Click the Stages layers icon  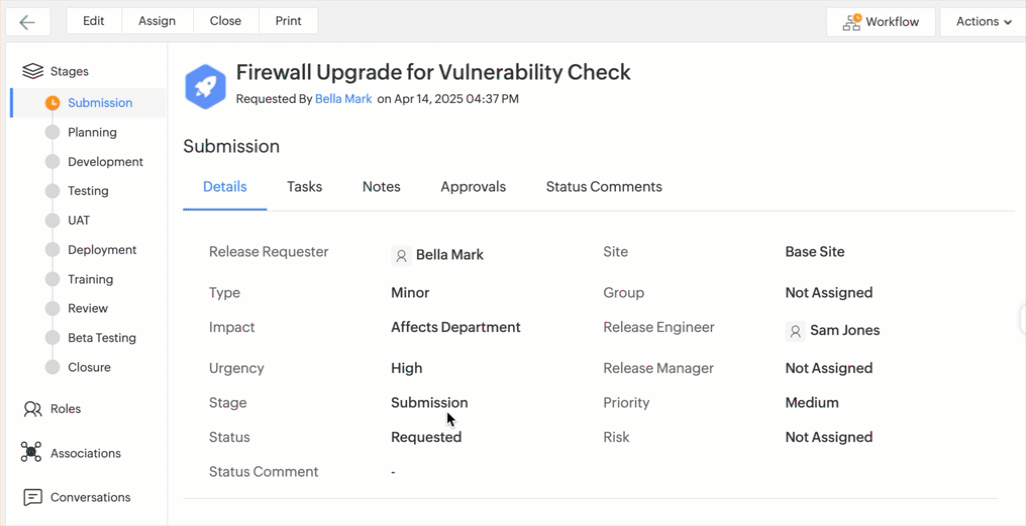tap(32, 71)
